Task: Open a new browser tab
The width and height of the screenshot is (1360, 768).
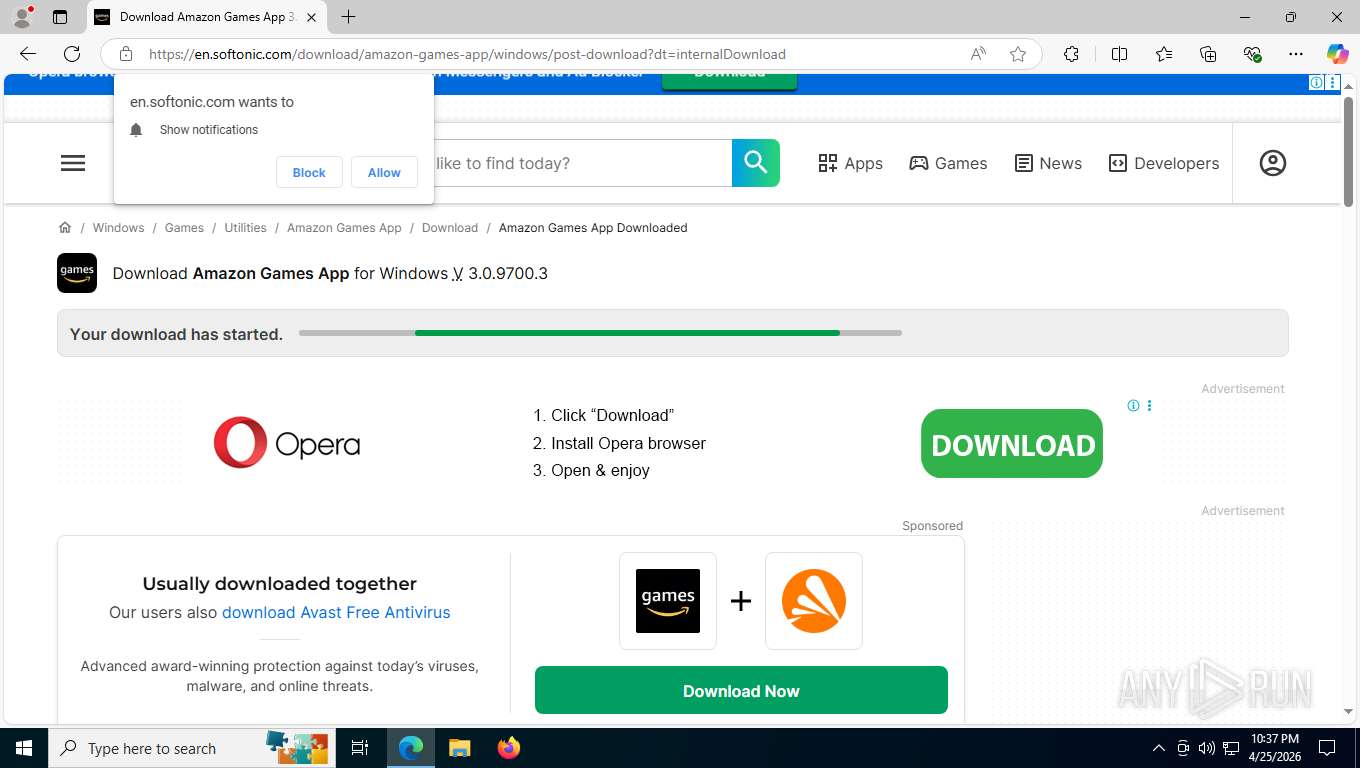Action: click(x=348, y=17)
